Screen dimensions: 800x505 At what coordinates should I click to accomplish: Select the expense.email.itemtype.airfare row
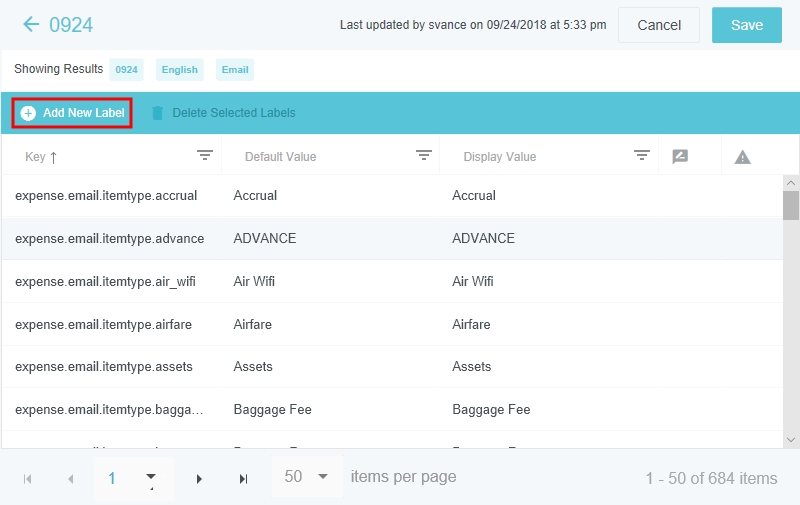point(103,324)
